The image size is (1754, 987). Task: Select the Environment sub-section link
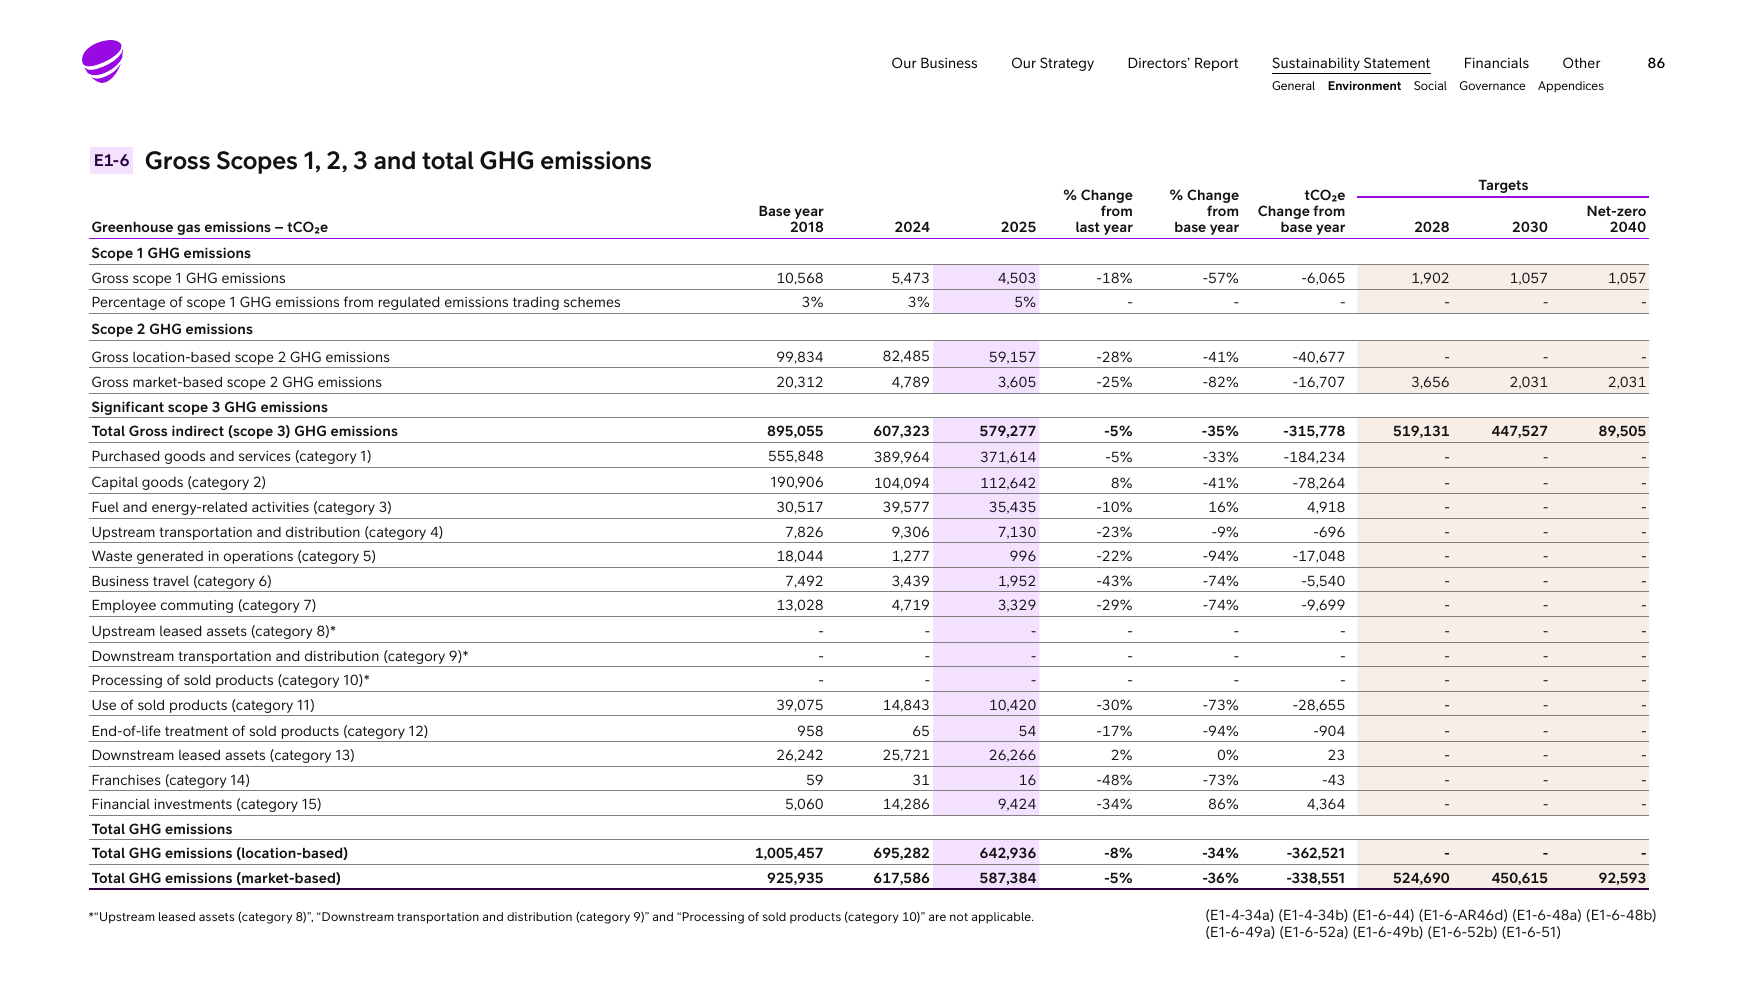click(1364, 86)
